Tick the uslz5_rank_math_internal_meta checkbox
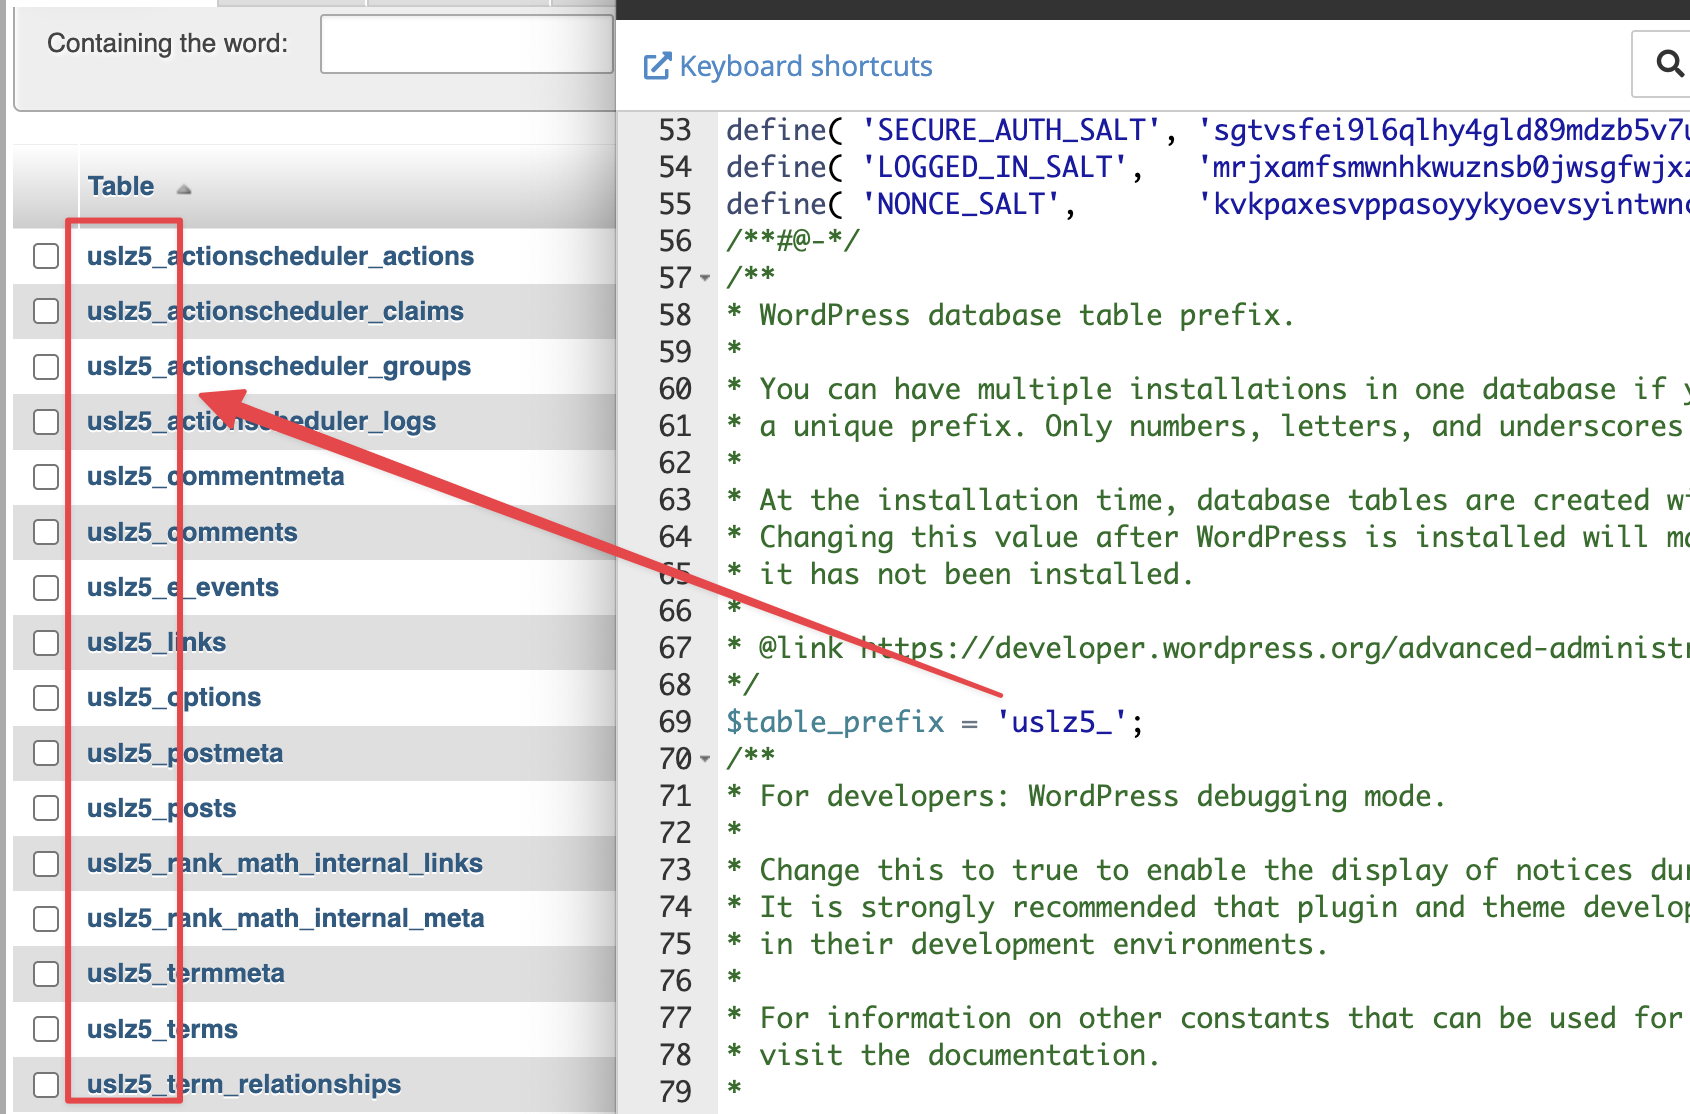The width and height of the screenshot is (1690, 1114). coord(46,918)
